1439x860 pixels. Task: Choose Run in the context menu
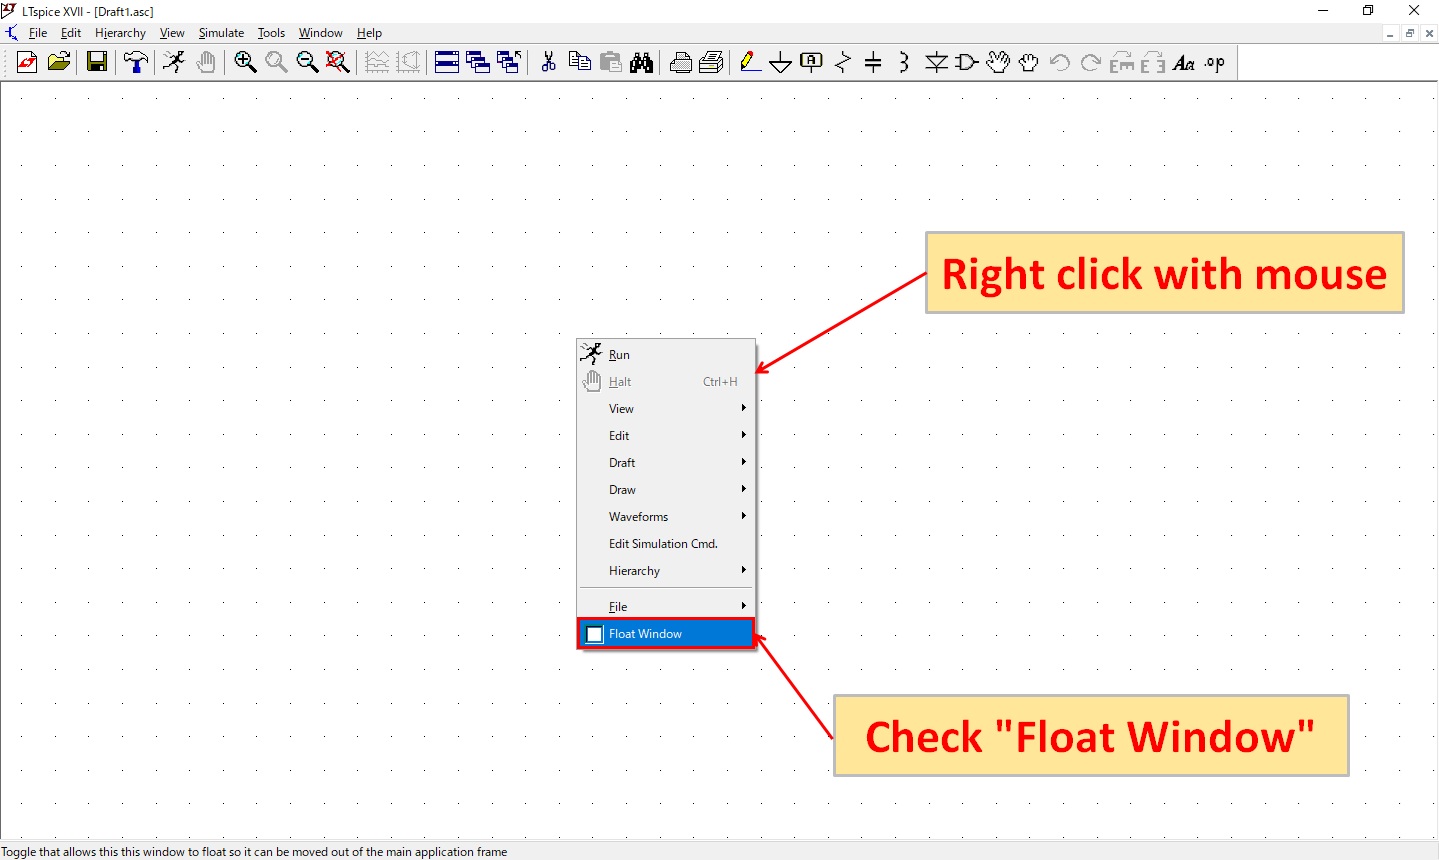point(619,355)
